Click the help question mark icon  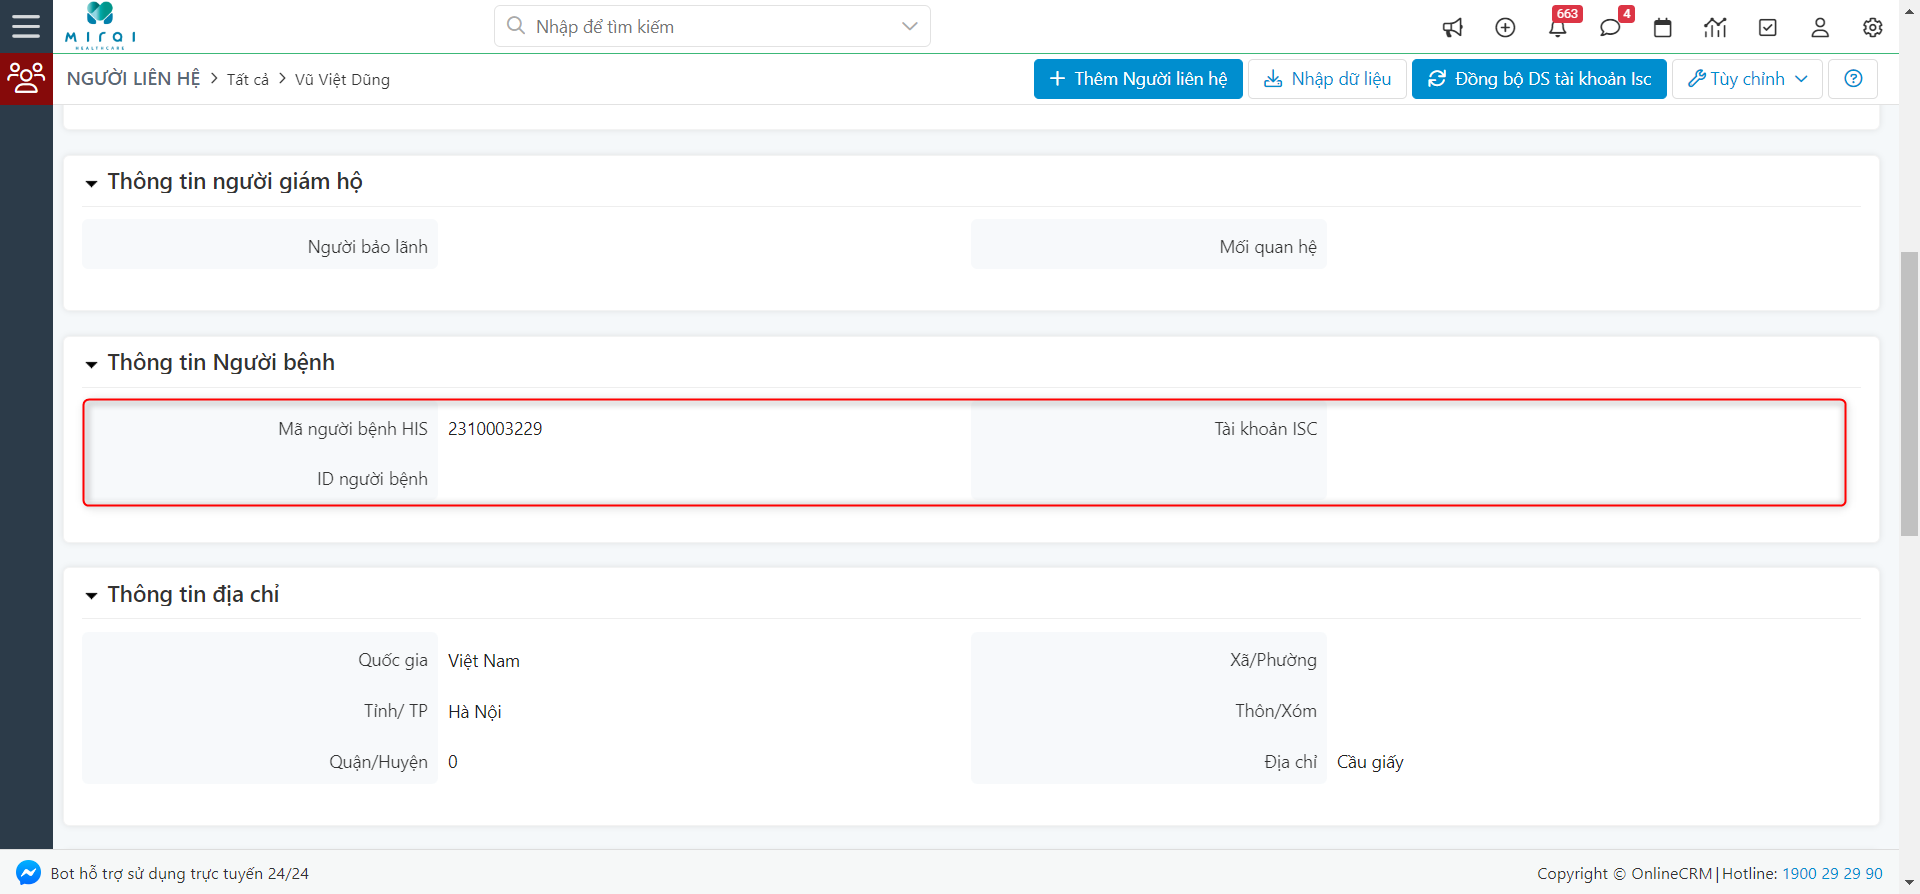click(1853, 79)
